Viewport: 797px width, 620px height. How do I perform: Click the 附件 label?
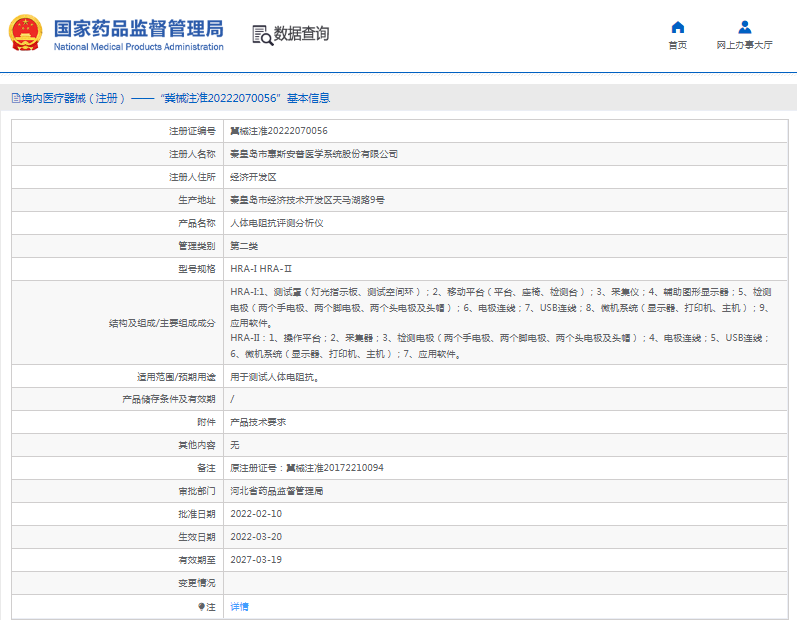click(206, 422)
